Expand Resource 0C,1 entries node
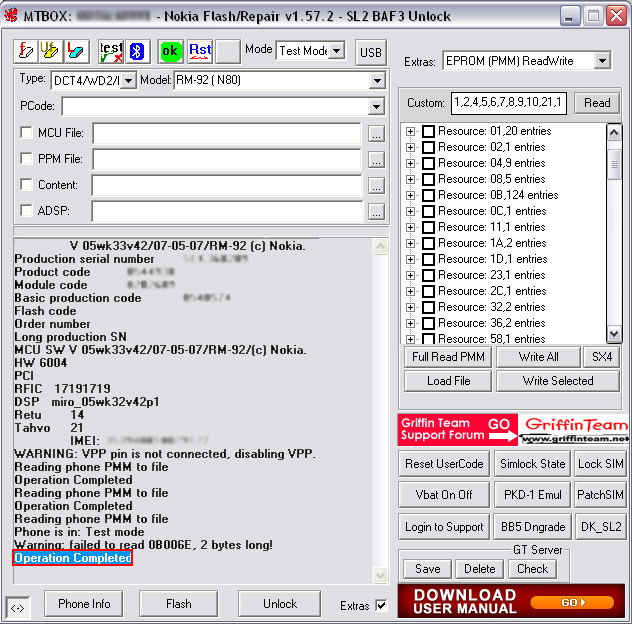The width and height of the screenshot is (632, 624). 410,212
